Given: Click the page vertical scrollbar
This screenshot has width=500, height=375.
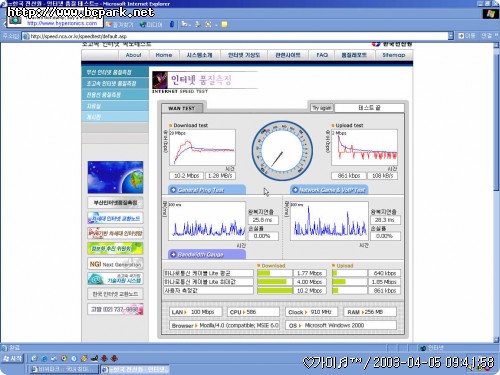Looking at the screenshot, I should pyautogui.click(x=496, y=193).
